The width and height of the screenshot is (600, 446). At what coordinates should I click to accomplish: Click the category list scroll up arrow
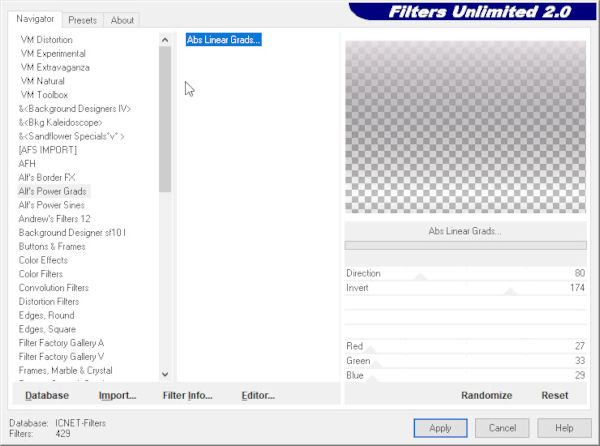[165, 40]
